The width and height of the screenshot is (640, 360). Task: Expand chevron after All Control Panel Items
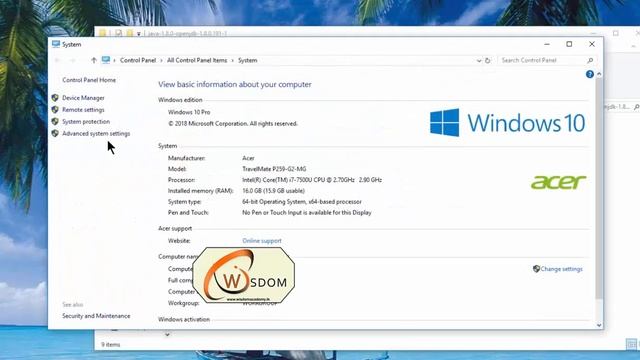pyautogui.click(x=233, y=60)
